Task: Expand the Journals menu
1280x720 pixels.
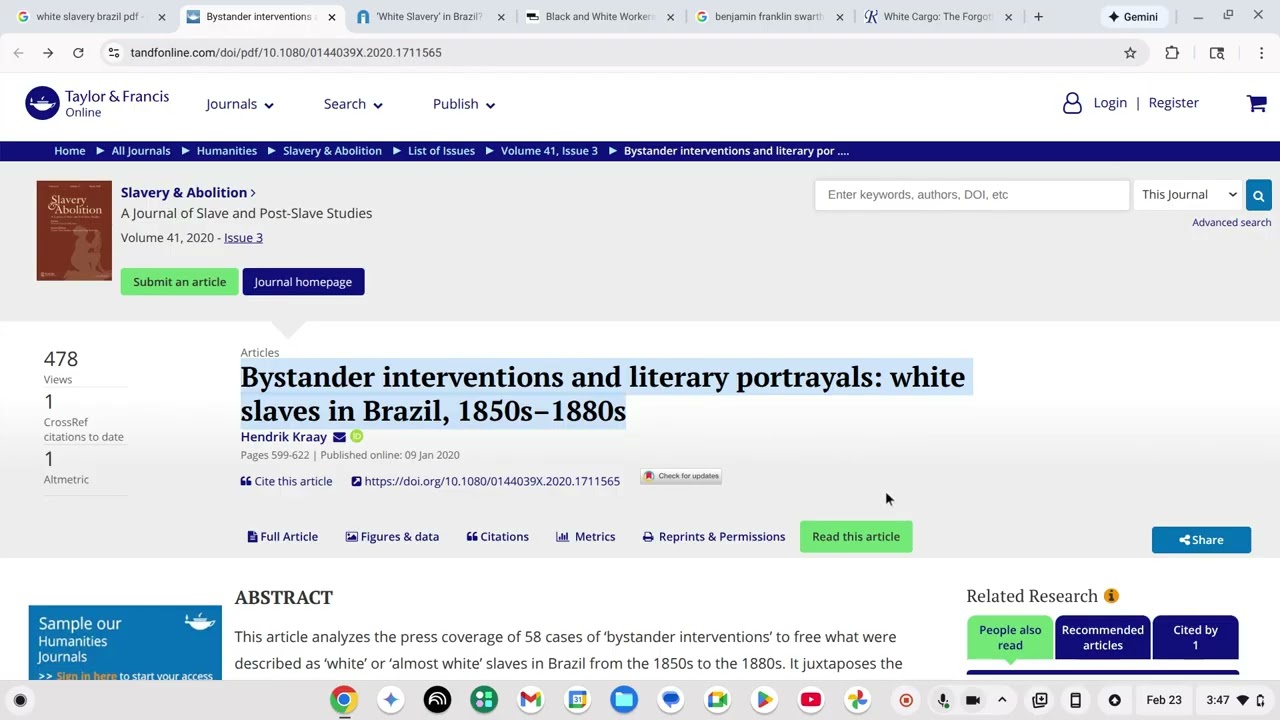Action: coord(240,104)
